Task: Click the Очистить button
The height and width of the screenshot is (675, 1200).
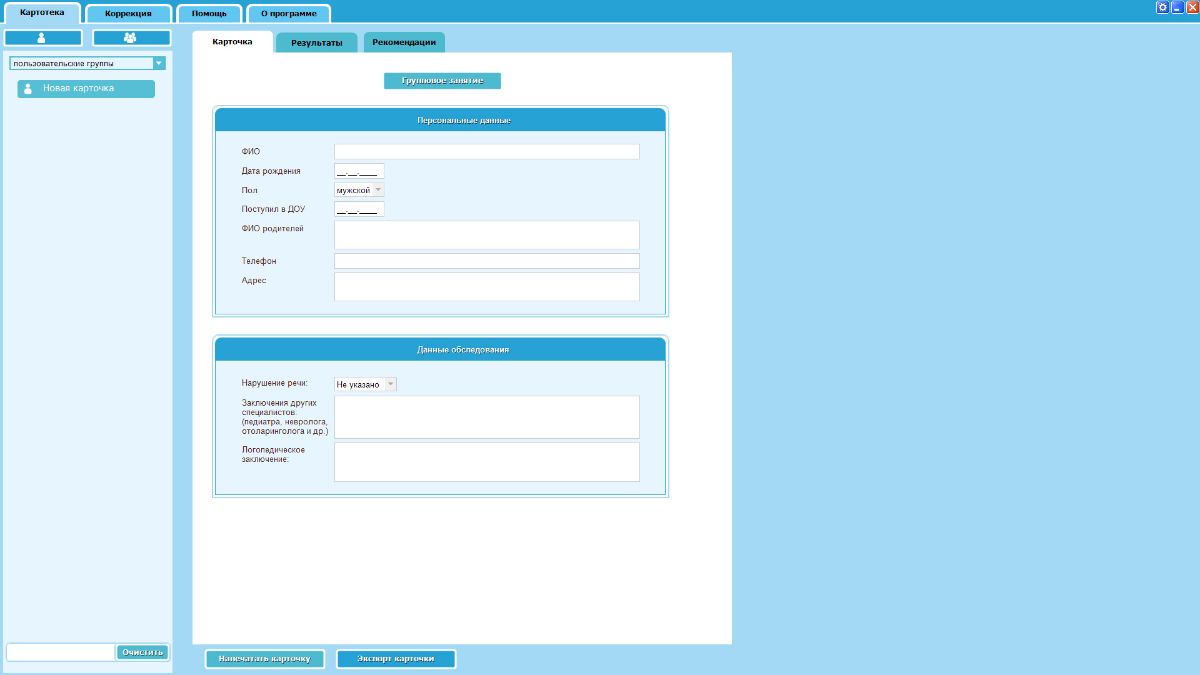Action: coord(142,652)
